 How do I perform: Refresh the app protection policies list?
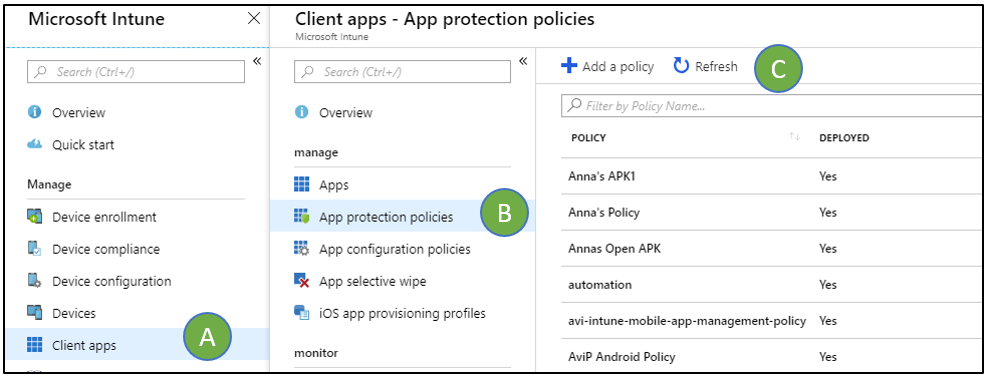click(706, 66)
